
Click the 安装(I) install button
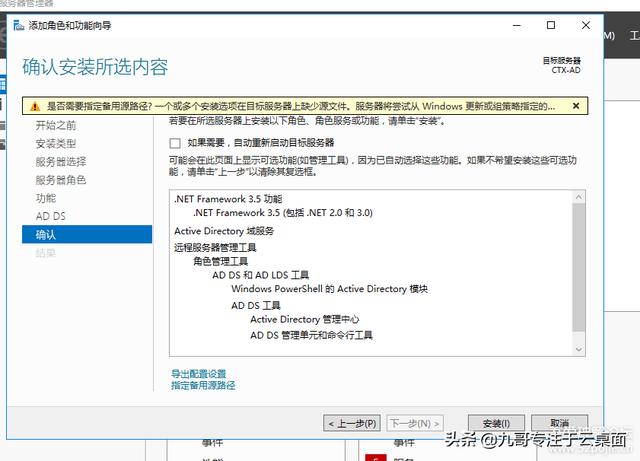coord(496,423)
